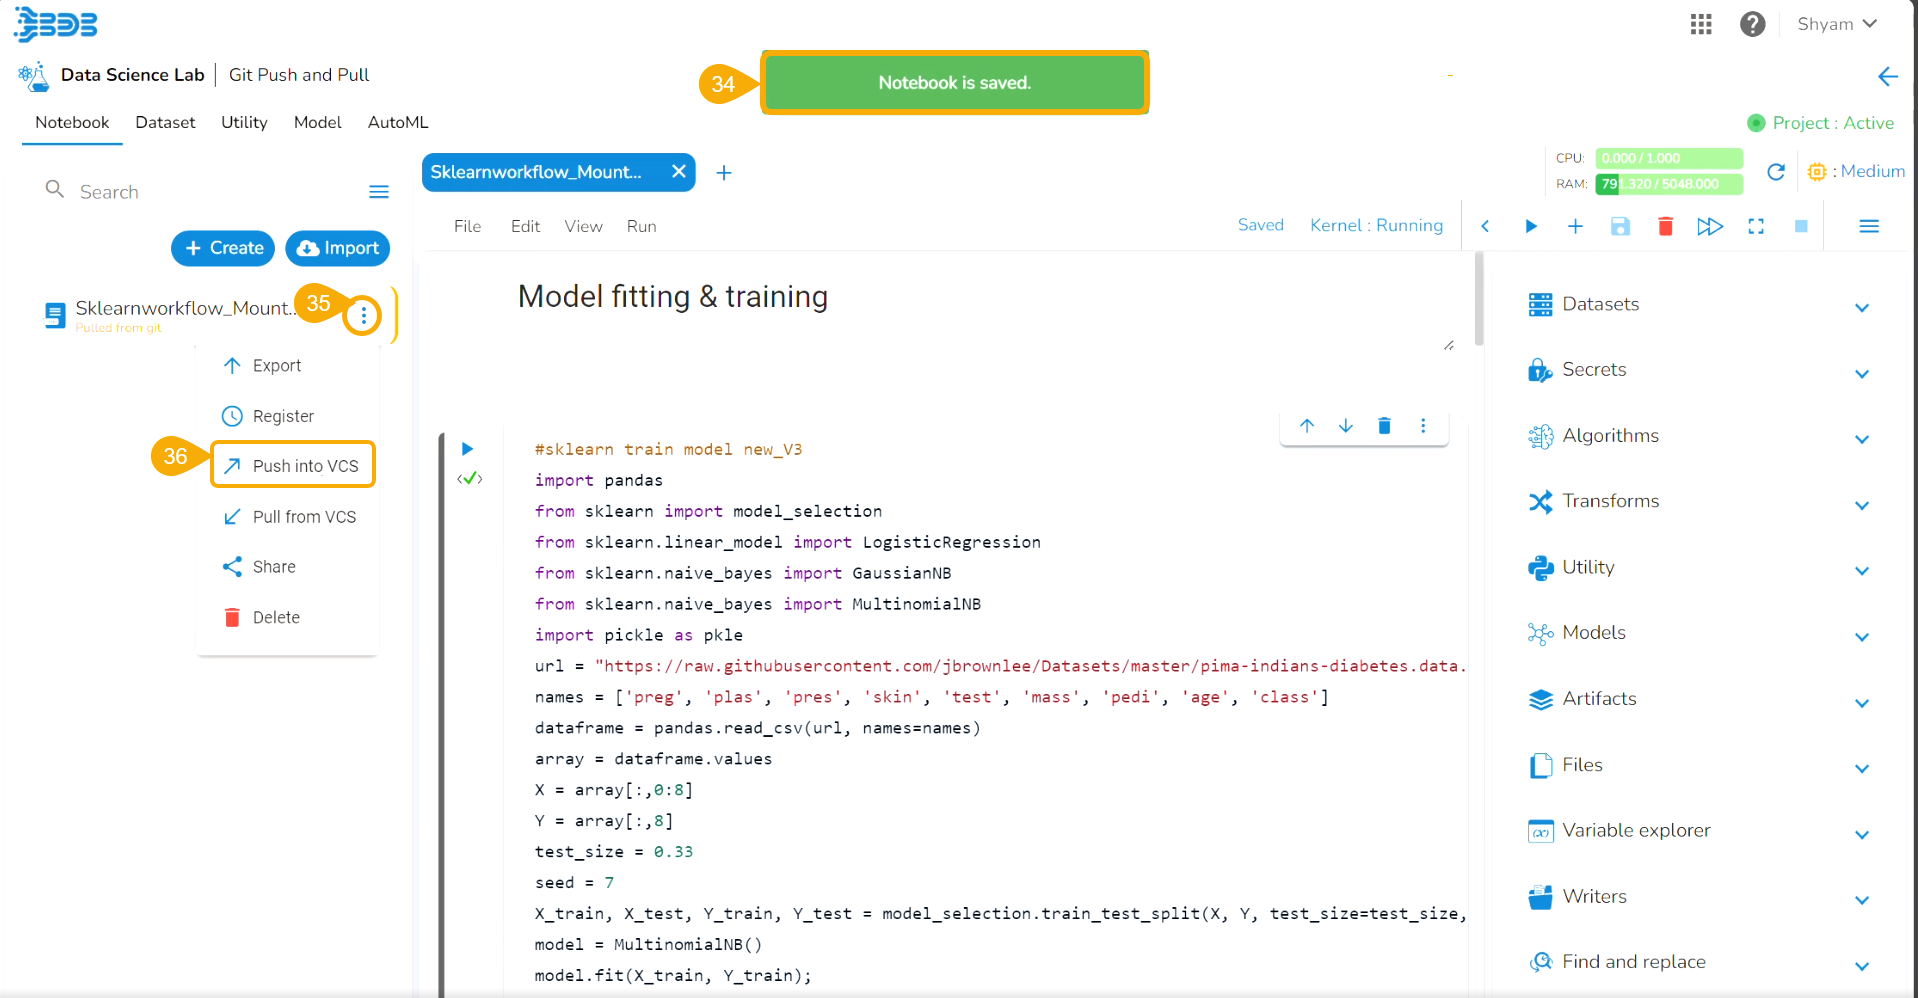Close the Sklearnworkflow_Mount notebook tab
This screenshot has width=1918, height=998.
(x=679, y=172)
